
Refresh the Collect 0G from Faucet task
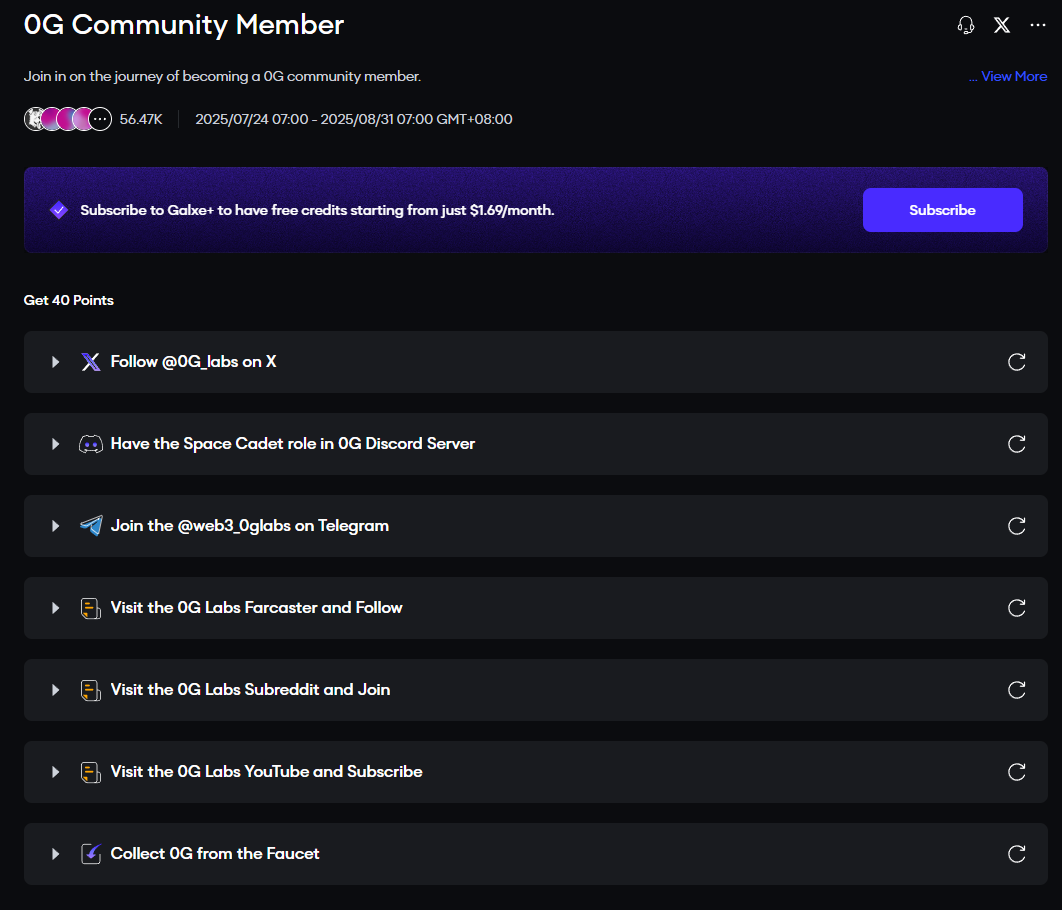1017,854
